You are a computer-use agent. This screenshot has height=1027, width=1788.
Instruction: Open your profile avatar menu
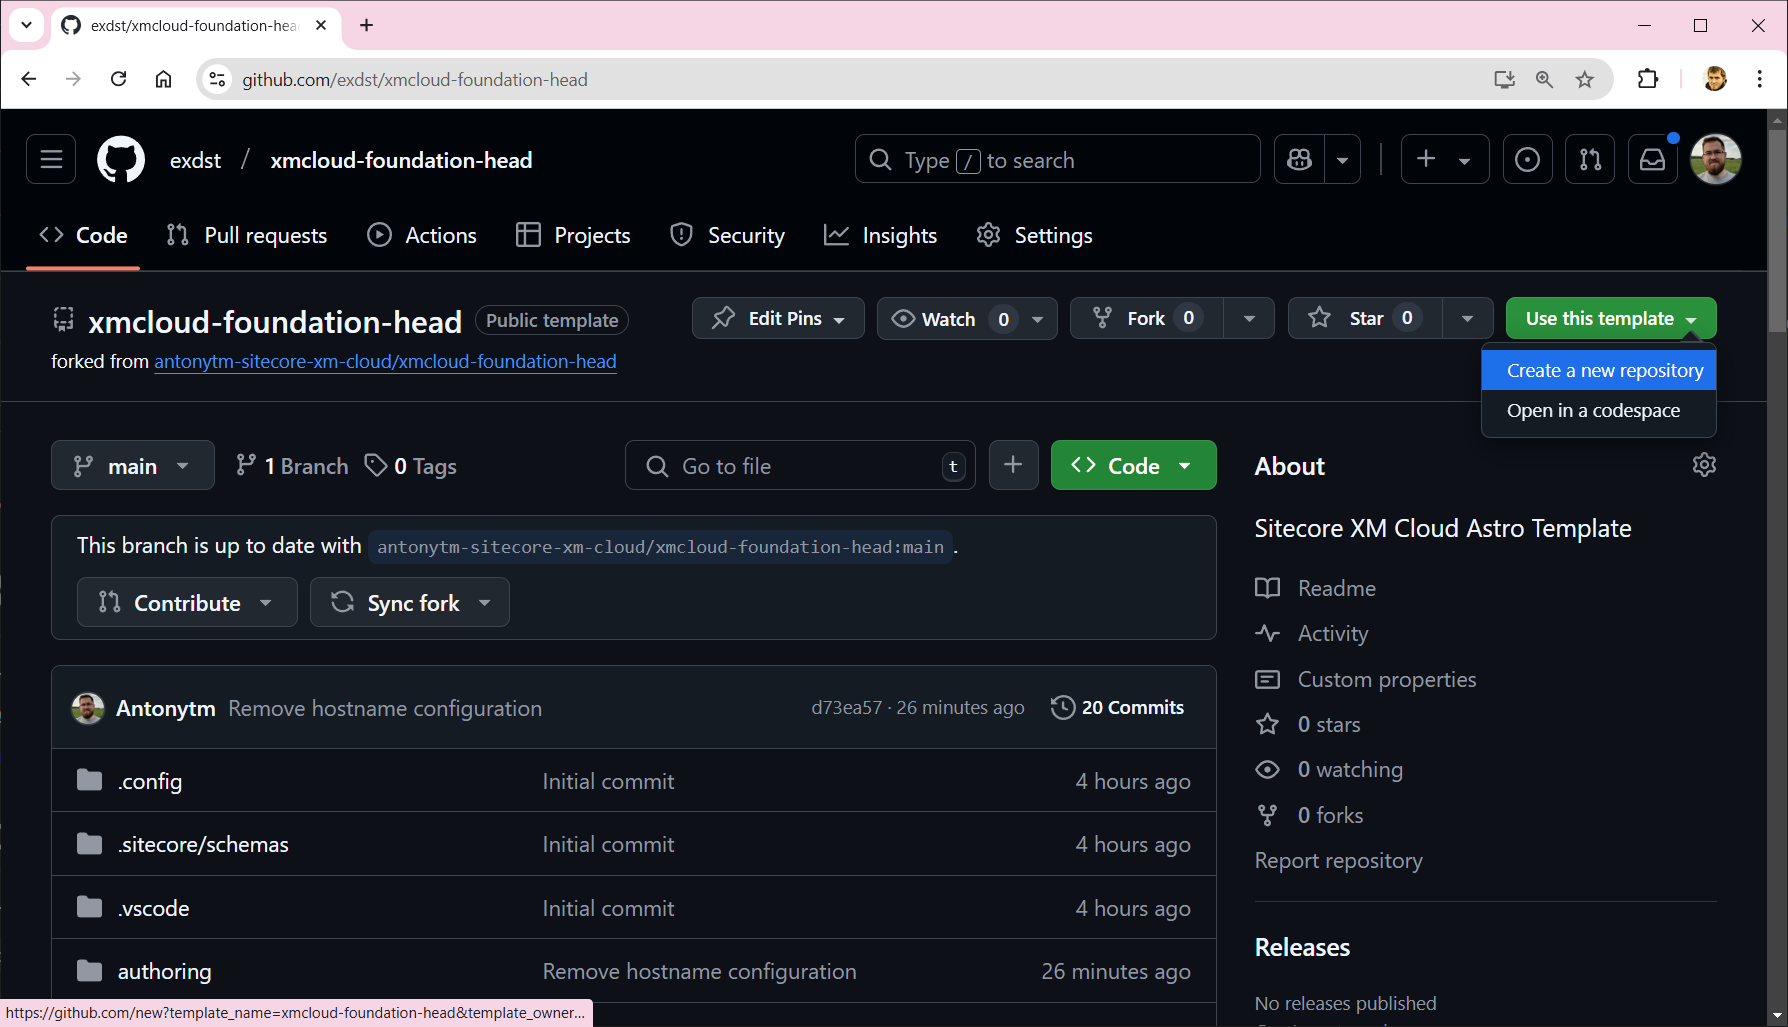[1716, 159]
